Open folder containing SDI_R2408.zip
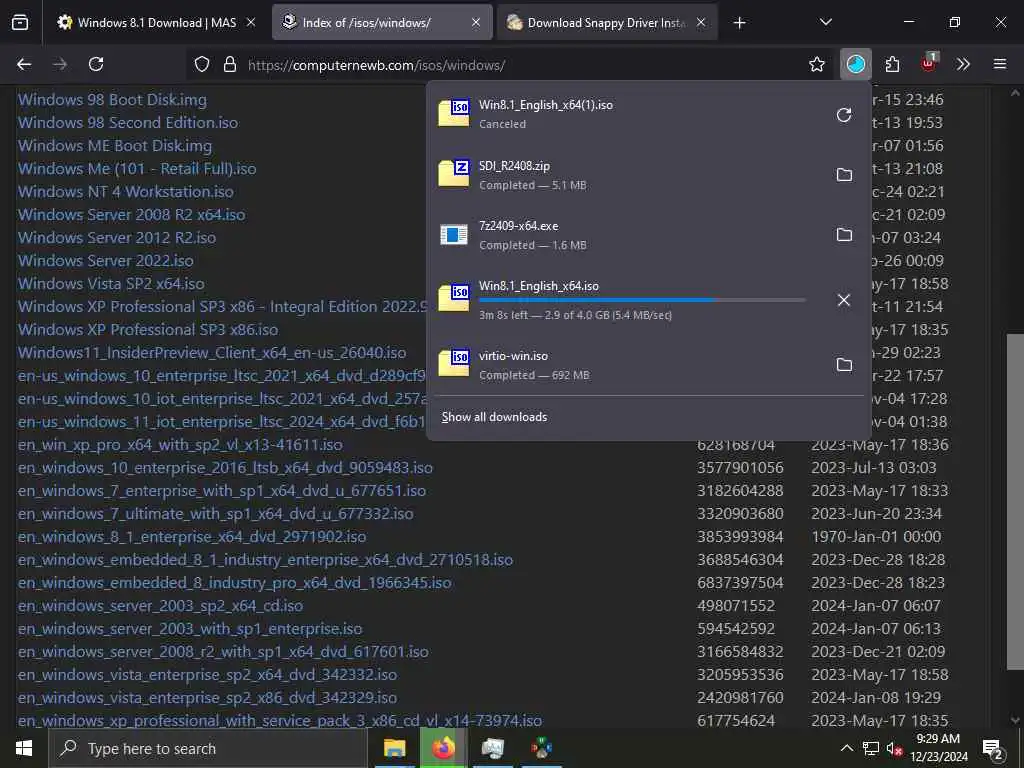 click(x=844, y=174)
